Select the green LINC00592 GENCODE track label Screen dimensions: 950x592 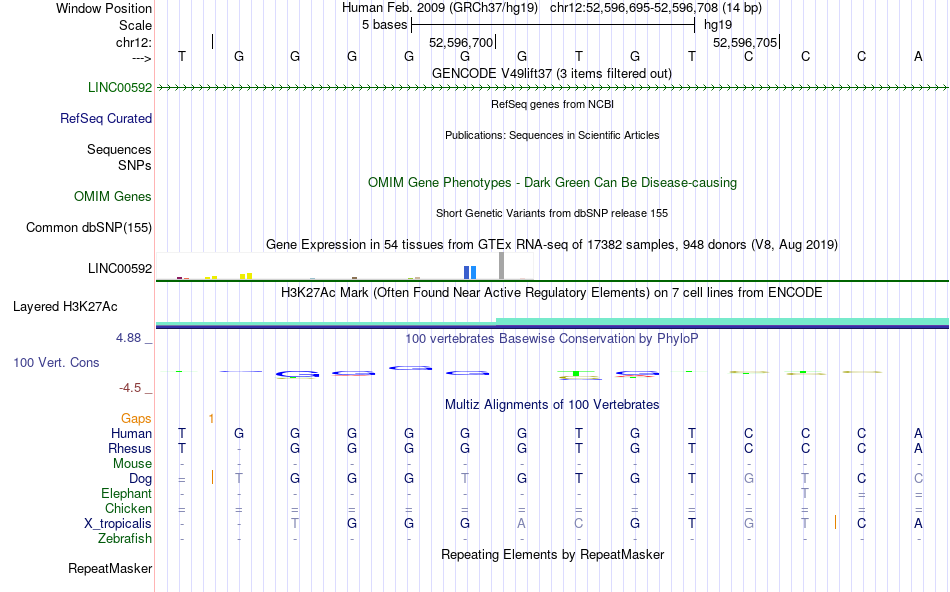[x=120, y=87]
